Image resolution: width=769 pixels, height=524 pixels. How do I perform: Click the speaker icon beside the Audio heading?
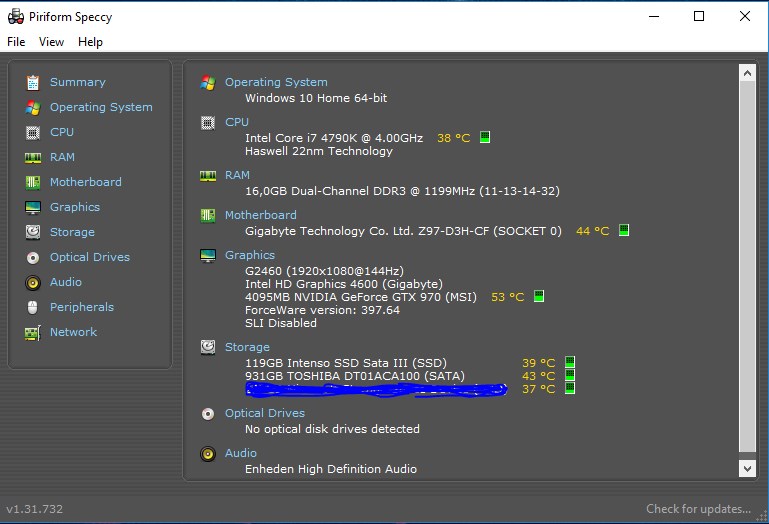point(208,454)
